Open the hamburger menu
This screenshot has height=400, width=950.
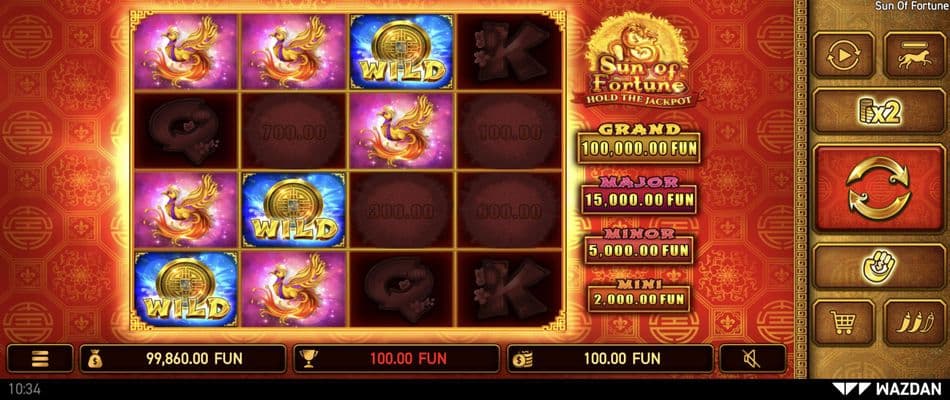pyautogui.click(x=40, y=358)
